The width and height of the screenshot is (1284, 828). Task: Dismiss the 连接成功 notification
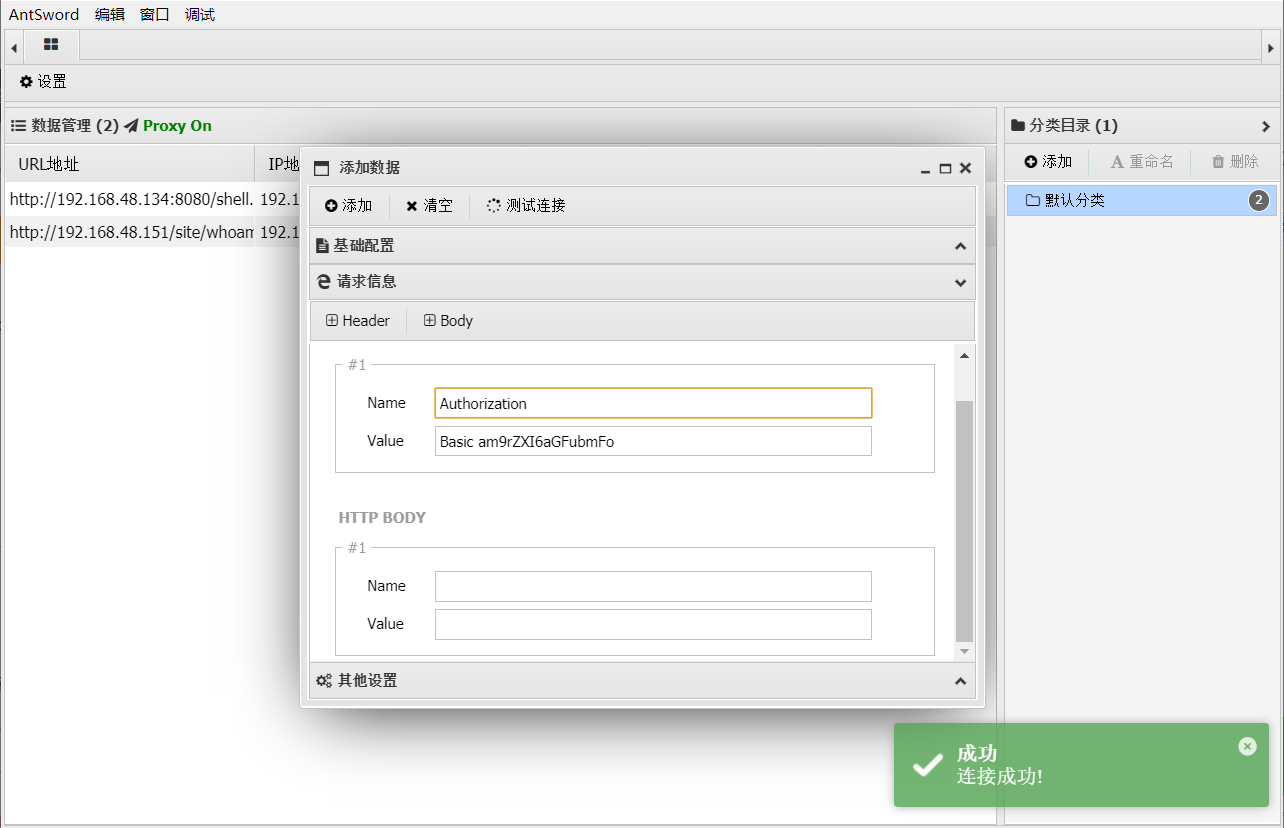[x=1247, y=746]
